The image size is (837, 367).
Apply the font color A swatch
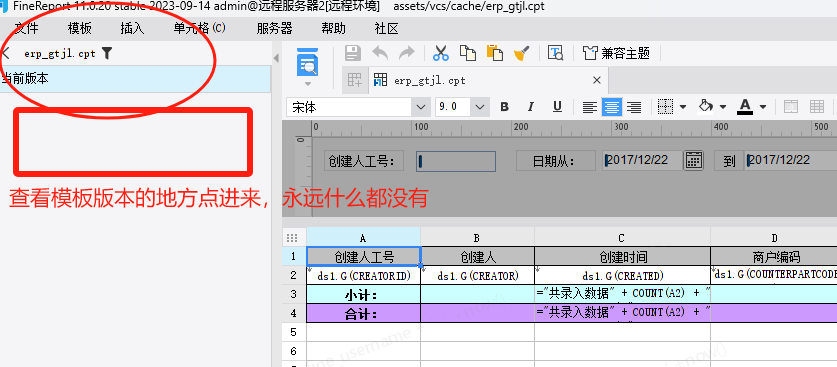745,107
